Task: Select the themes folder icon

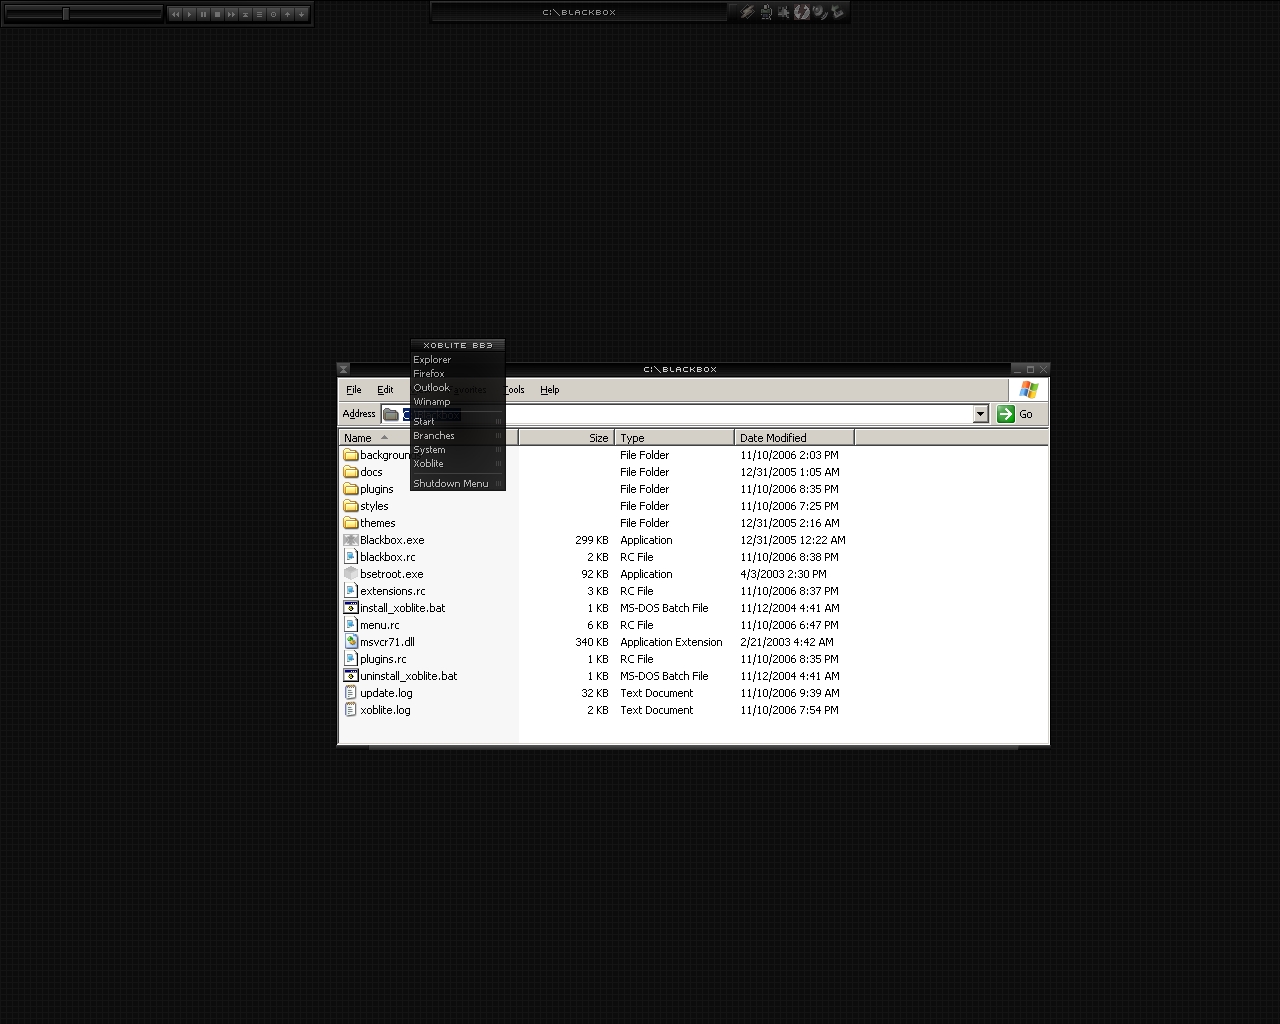Action: (x=351, y=523)
